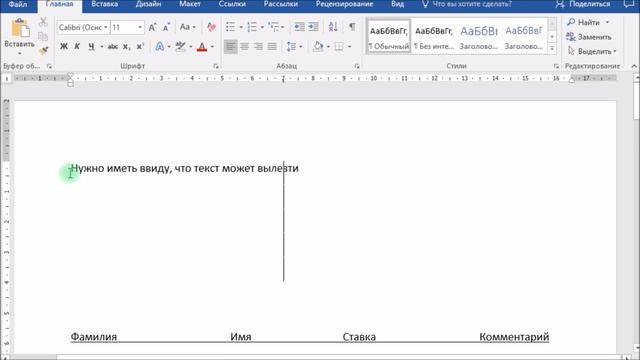The image size is (640, 360).
Task: Switch to the Вставка tab
Action: click(x=104, y=4)
